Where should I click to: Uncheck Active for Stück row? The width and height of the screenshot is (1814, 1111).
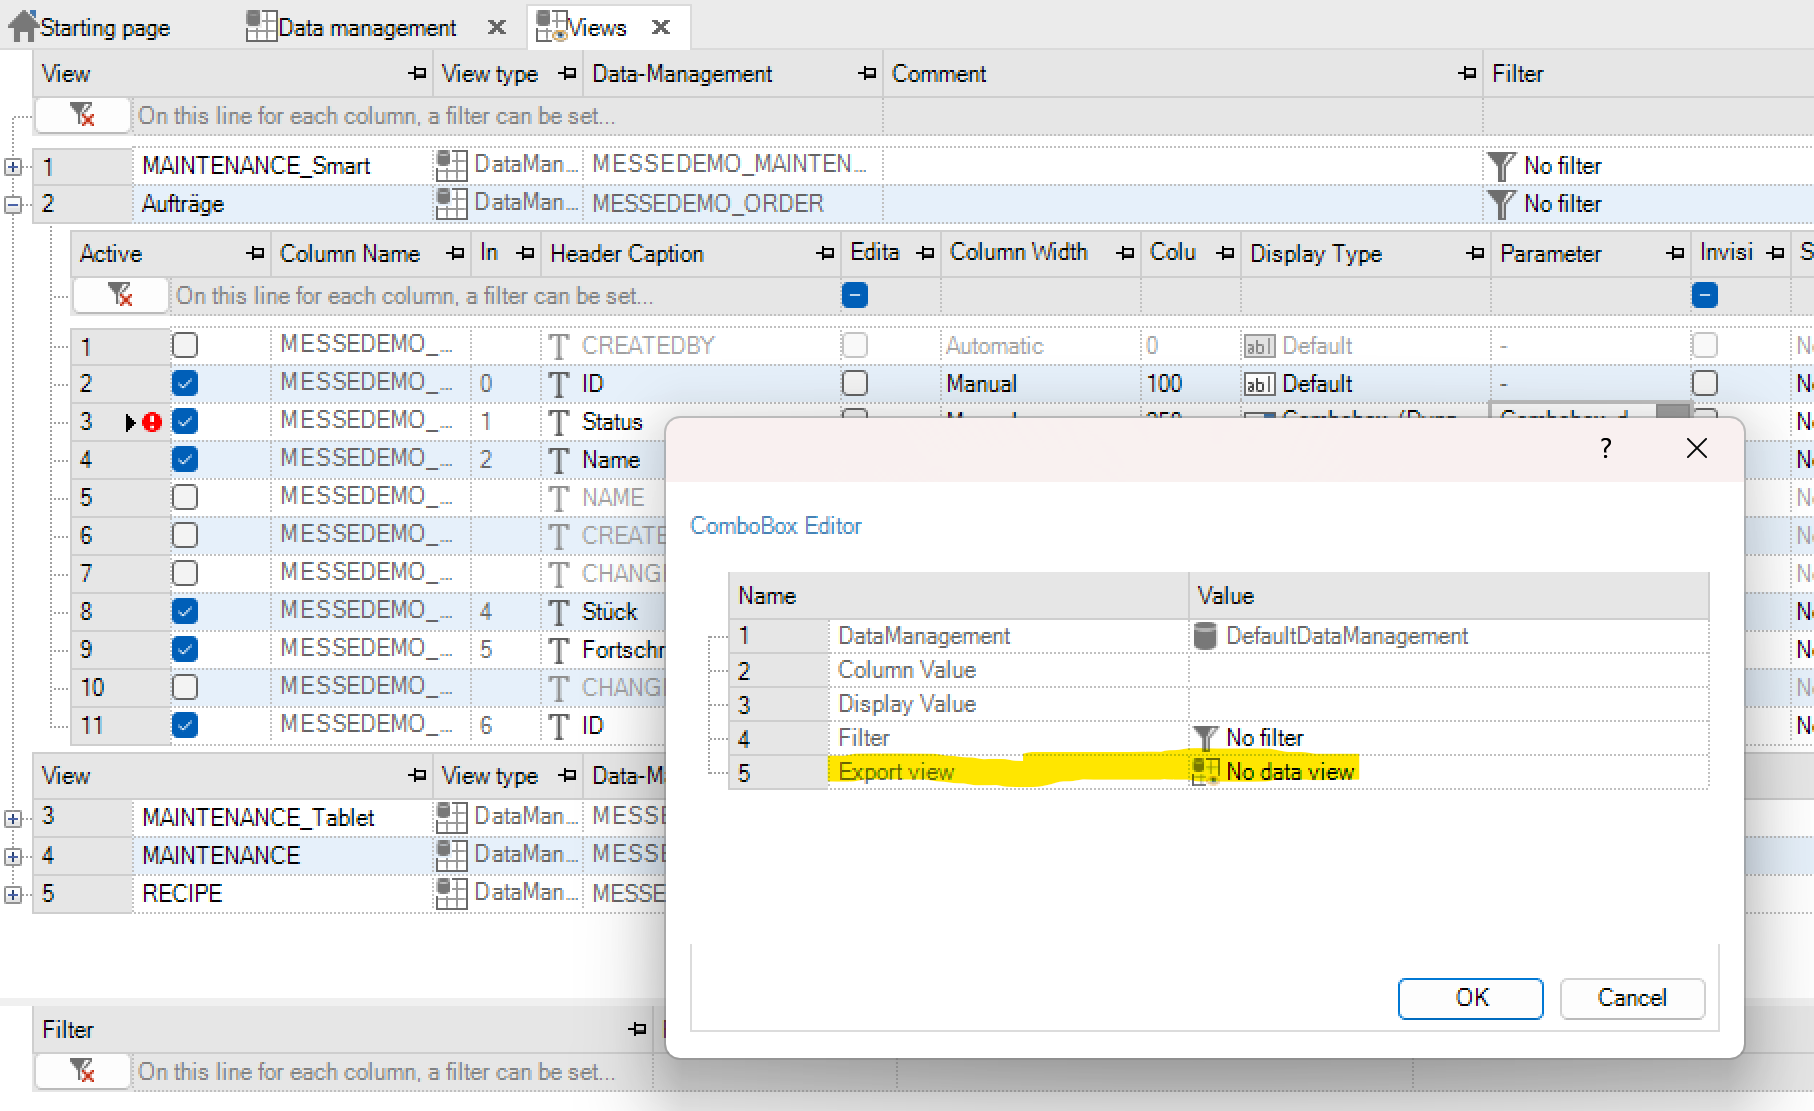click(x=185, y=612)
